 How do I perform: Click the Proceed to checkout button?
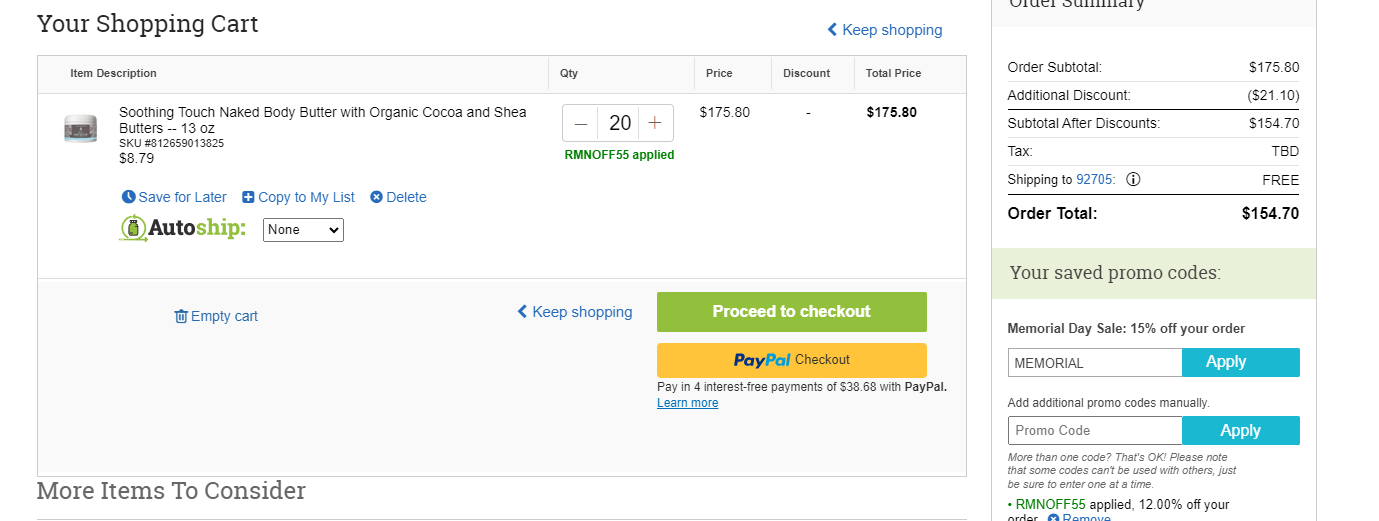(791, 312)
